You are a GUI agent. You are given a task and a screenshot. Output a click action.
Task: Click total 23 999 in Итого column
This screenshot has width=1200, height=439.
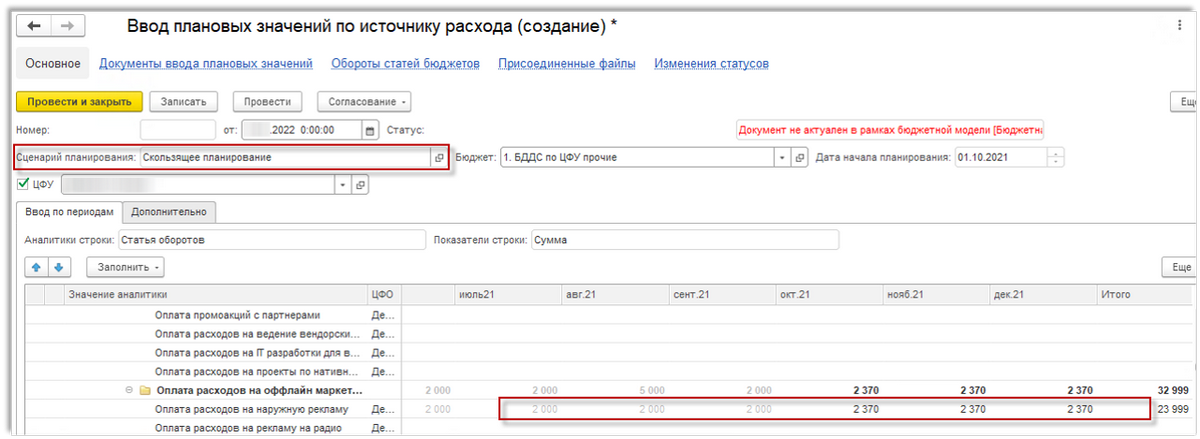[x=1172, y=409]
